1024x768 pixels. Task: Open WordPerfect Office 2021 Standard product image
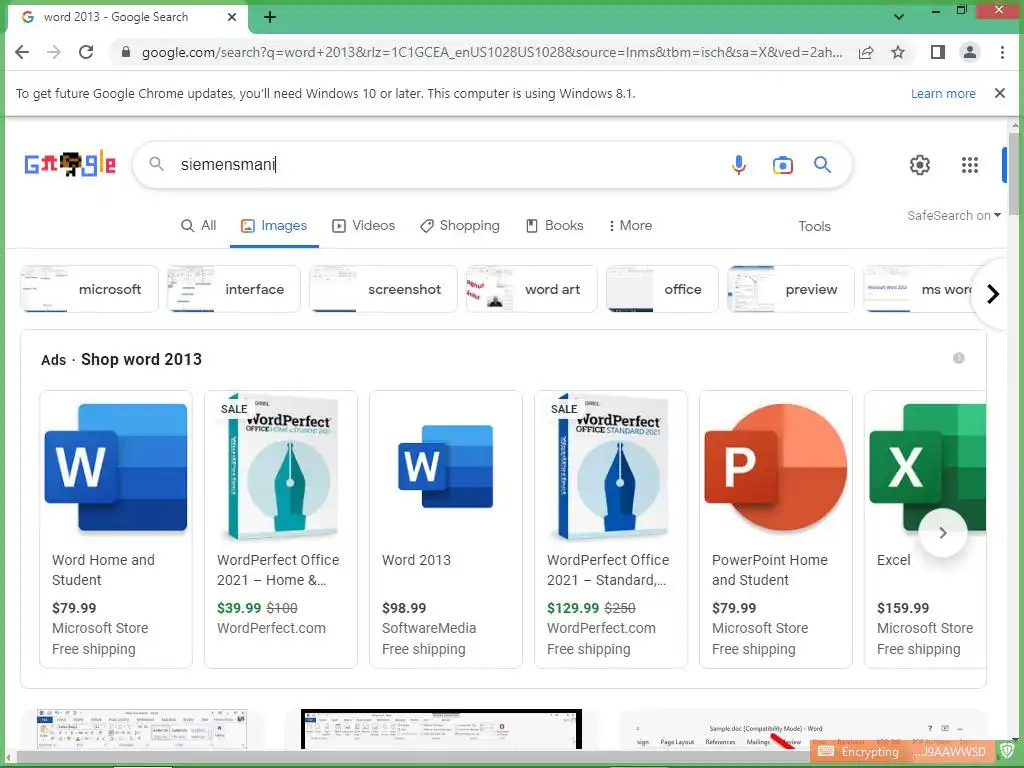click(x=611, y=466)
